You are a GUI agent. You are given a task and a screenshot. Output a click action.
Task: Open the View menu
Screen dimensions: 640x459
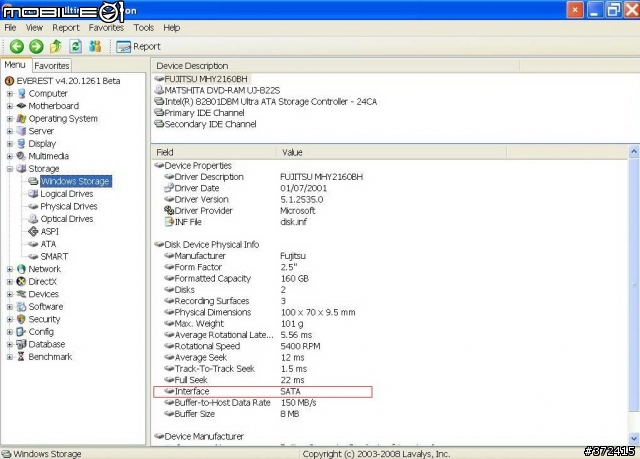click(x=34, y=27)
